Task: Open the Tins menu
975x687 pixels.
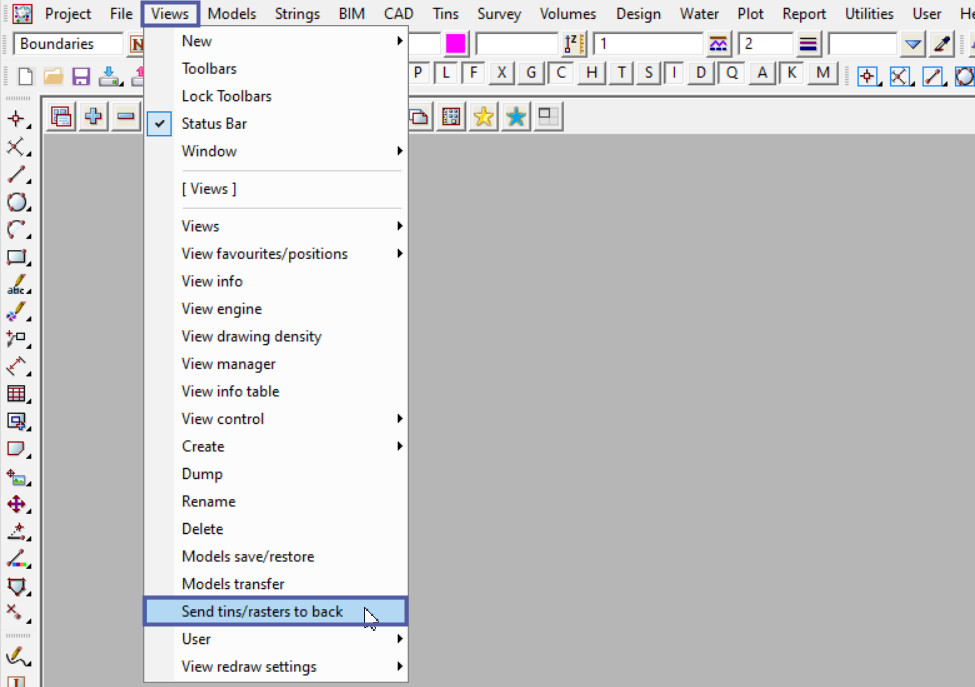Action: click(x=446, y=14)
